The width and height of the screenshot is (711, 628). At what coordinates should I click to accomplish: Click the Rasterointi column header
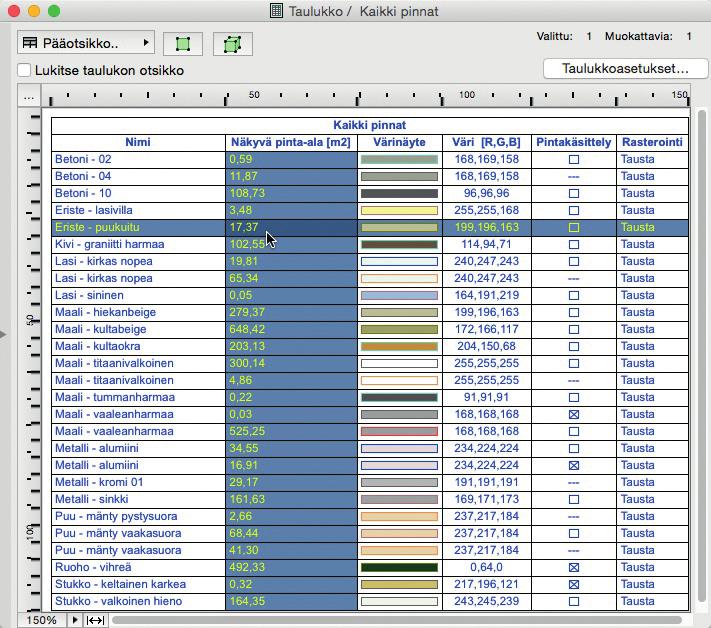[652, 142]
